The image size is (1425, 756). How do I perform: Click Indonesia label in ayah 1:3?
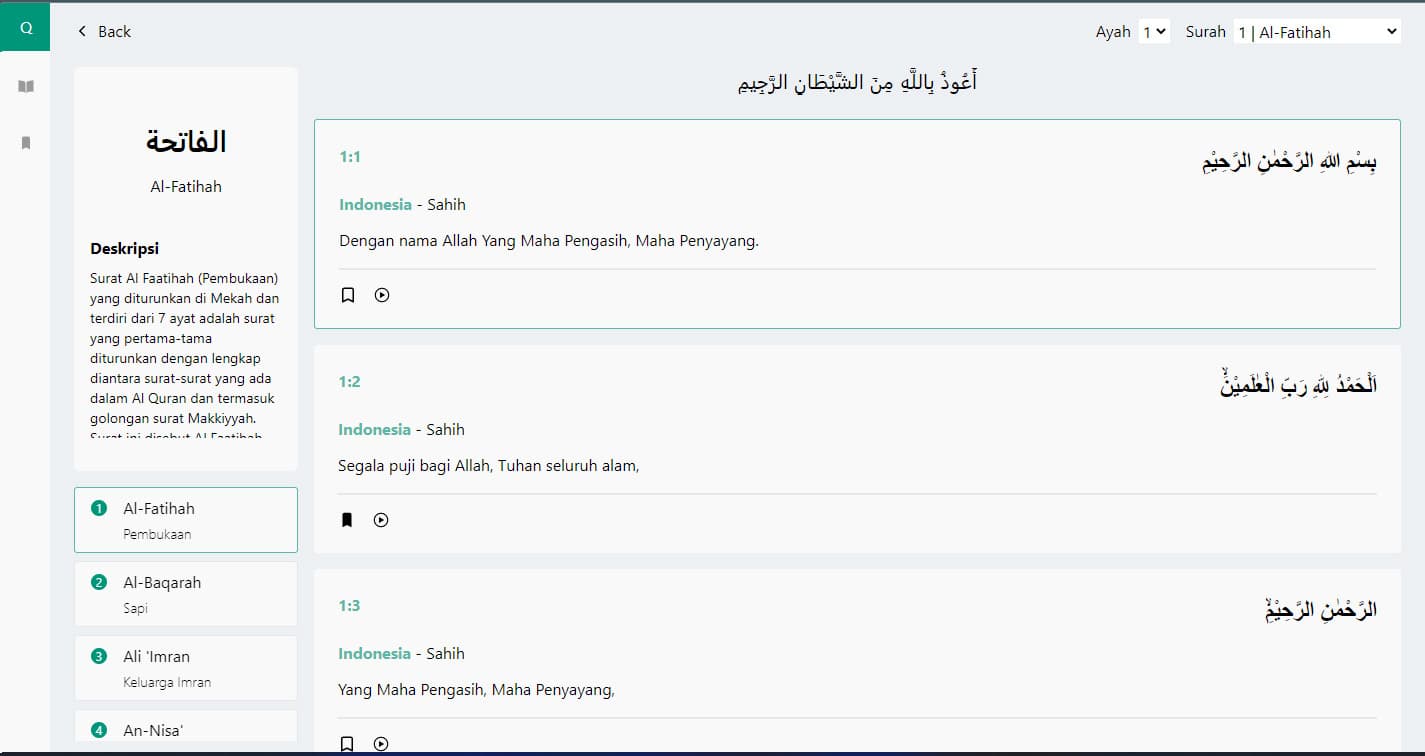(x=374, y=654)
